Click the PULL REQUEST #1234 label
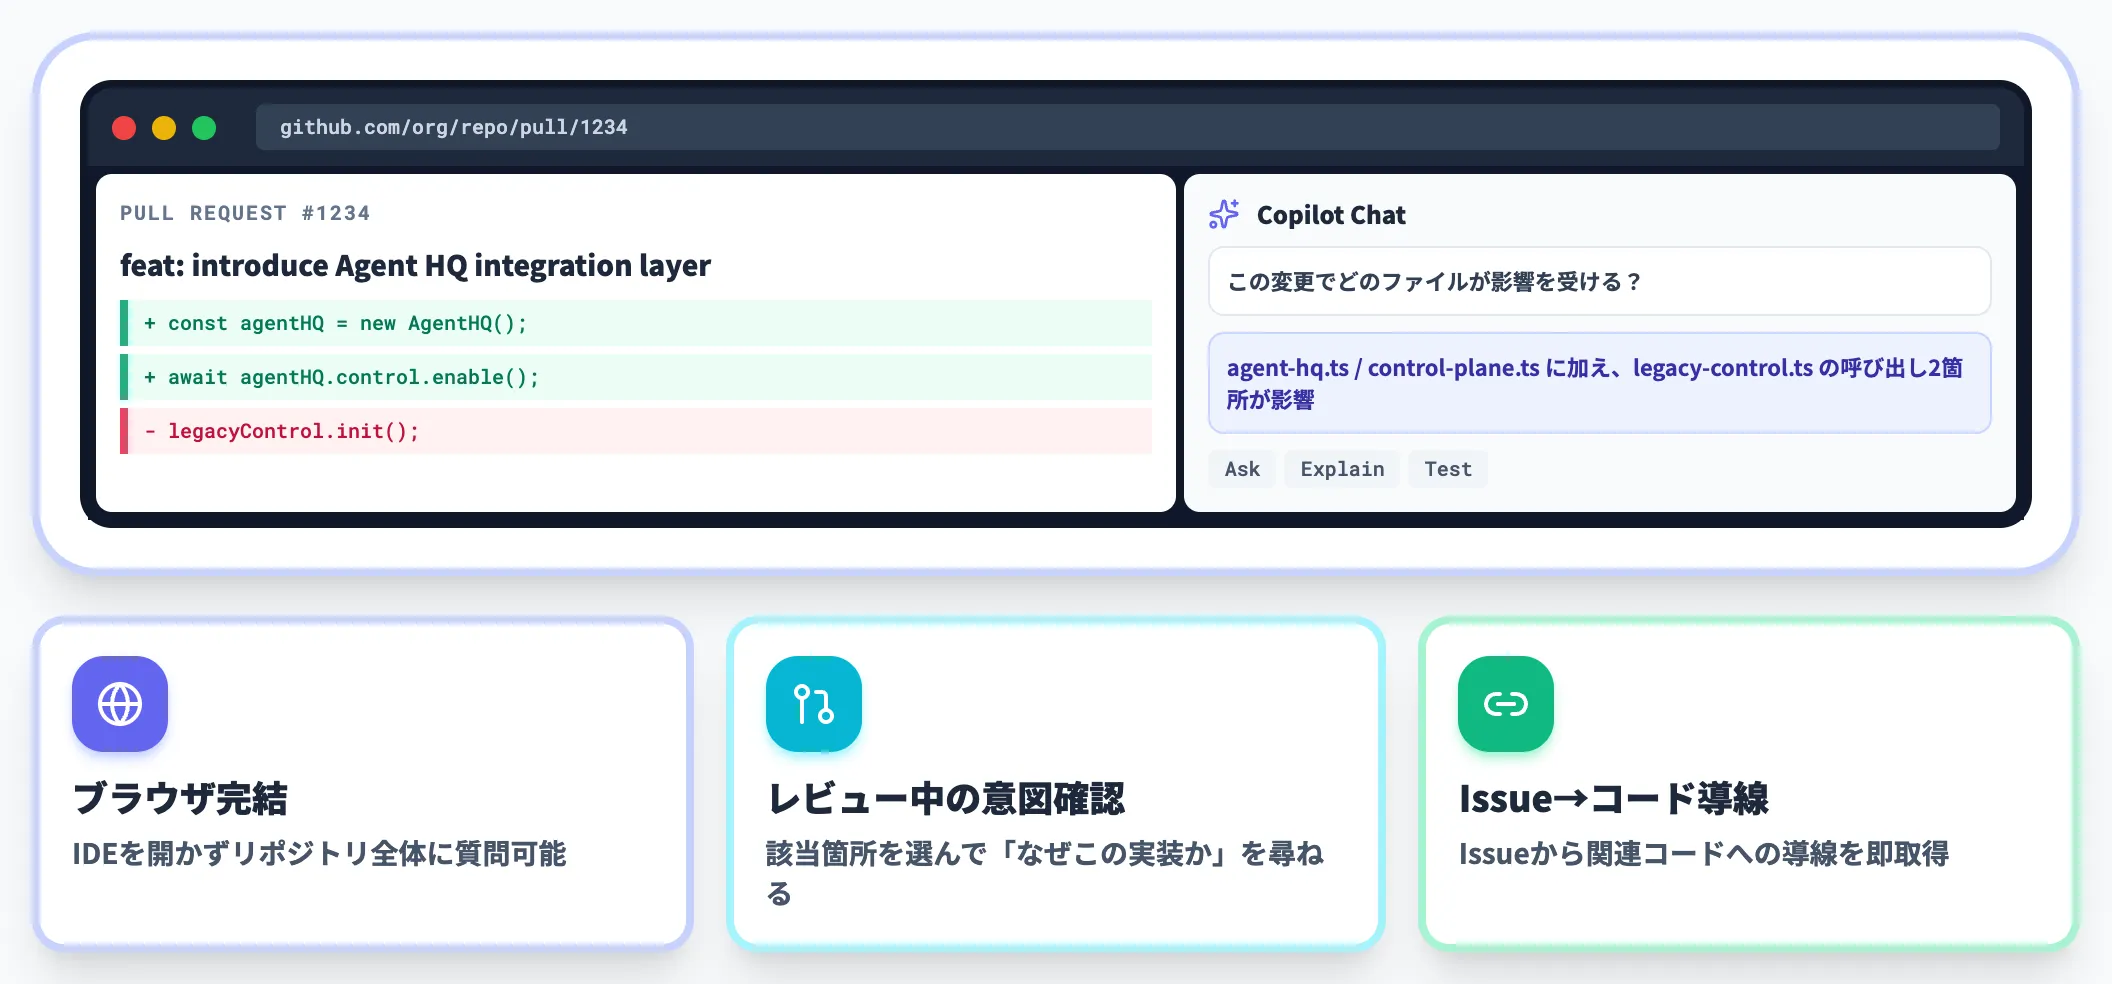This screenshot has width=2112, height=984. (x=245, y=213)
